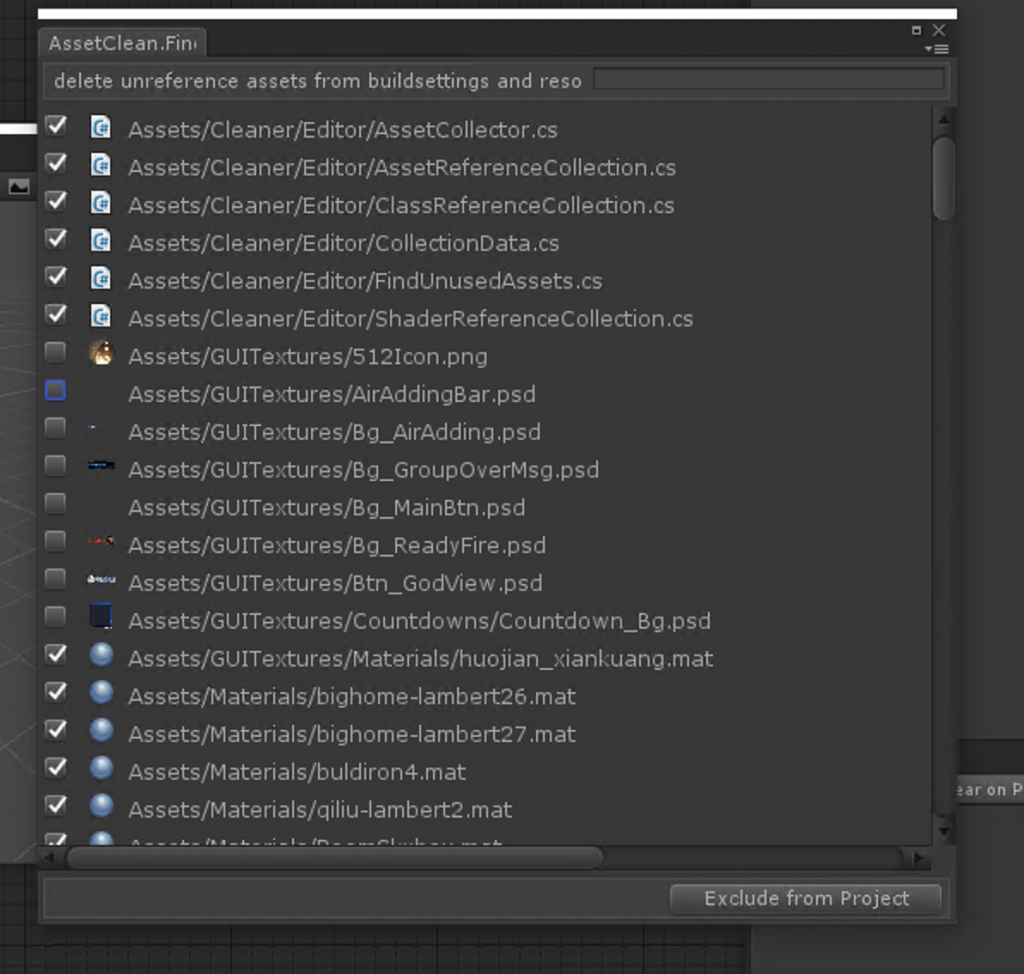This screenshot has height=974, width=1024.
Task: Click the Exclude from Project button
Action: tap(806, 898)
